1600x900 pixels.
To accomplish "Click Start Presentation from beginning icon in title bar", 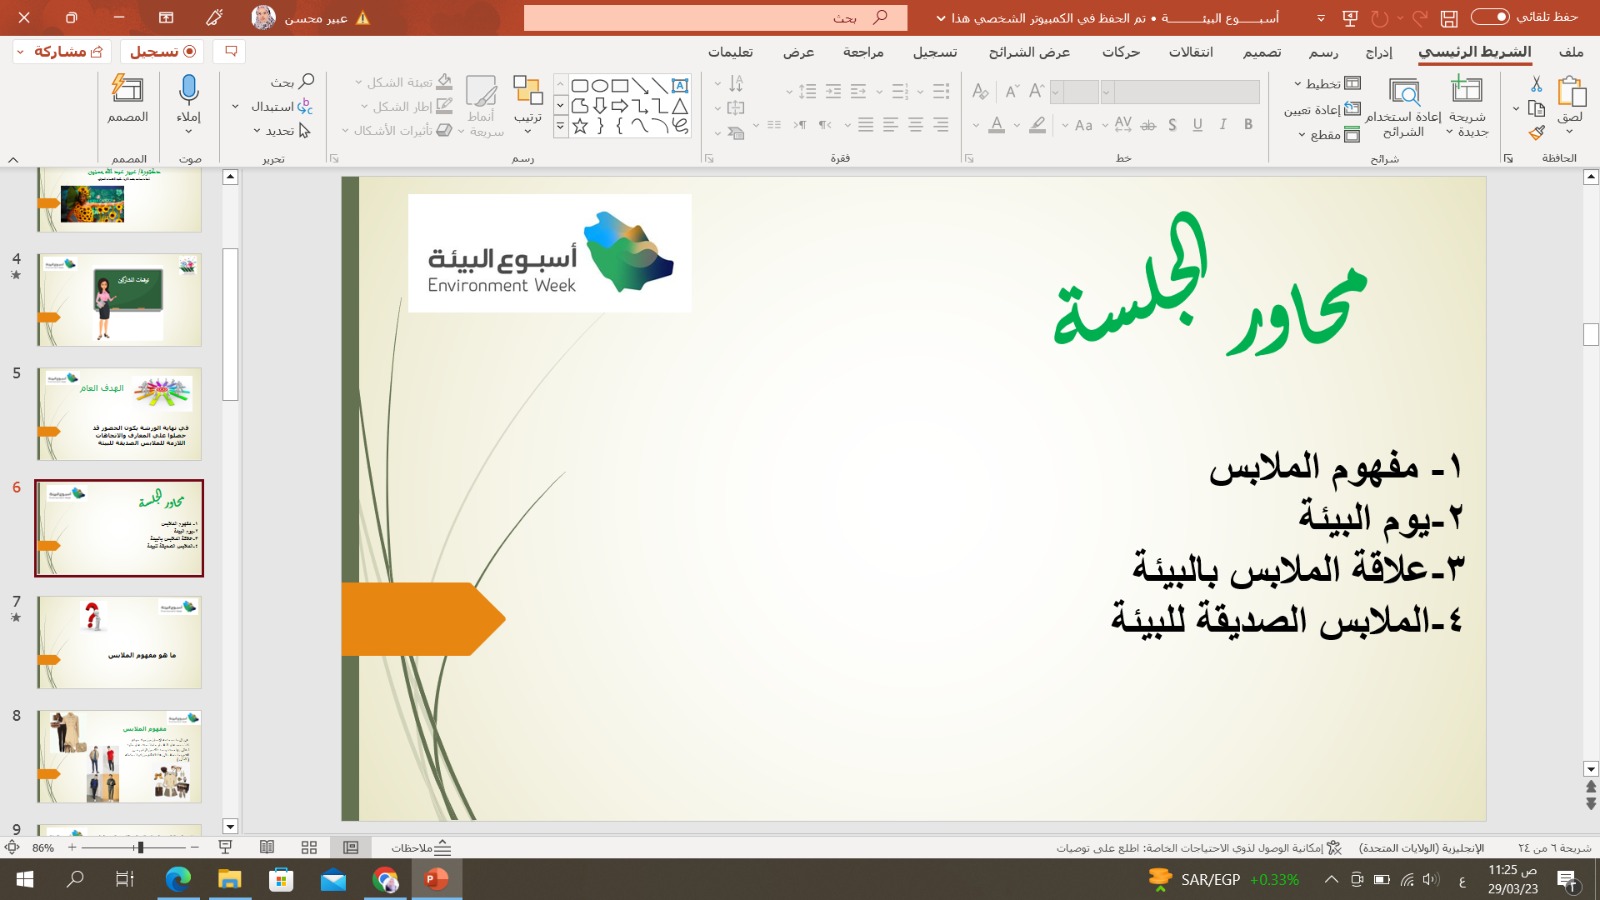I will 1350,18.
